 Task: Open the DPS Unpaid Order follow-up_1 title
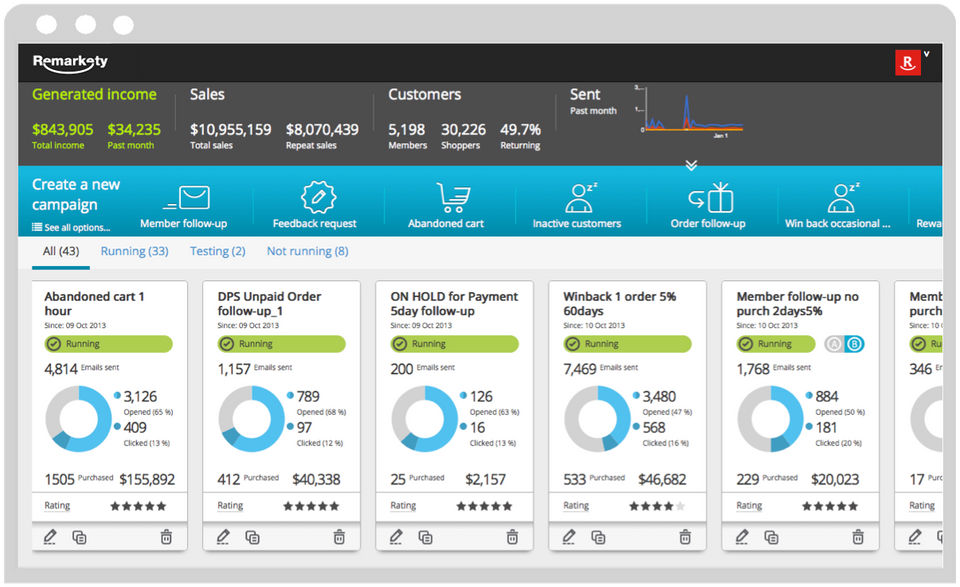point(269,304)
